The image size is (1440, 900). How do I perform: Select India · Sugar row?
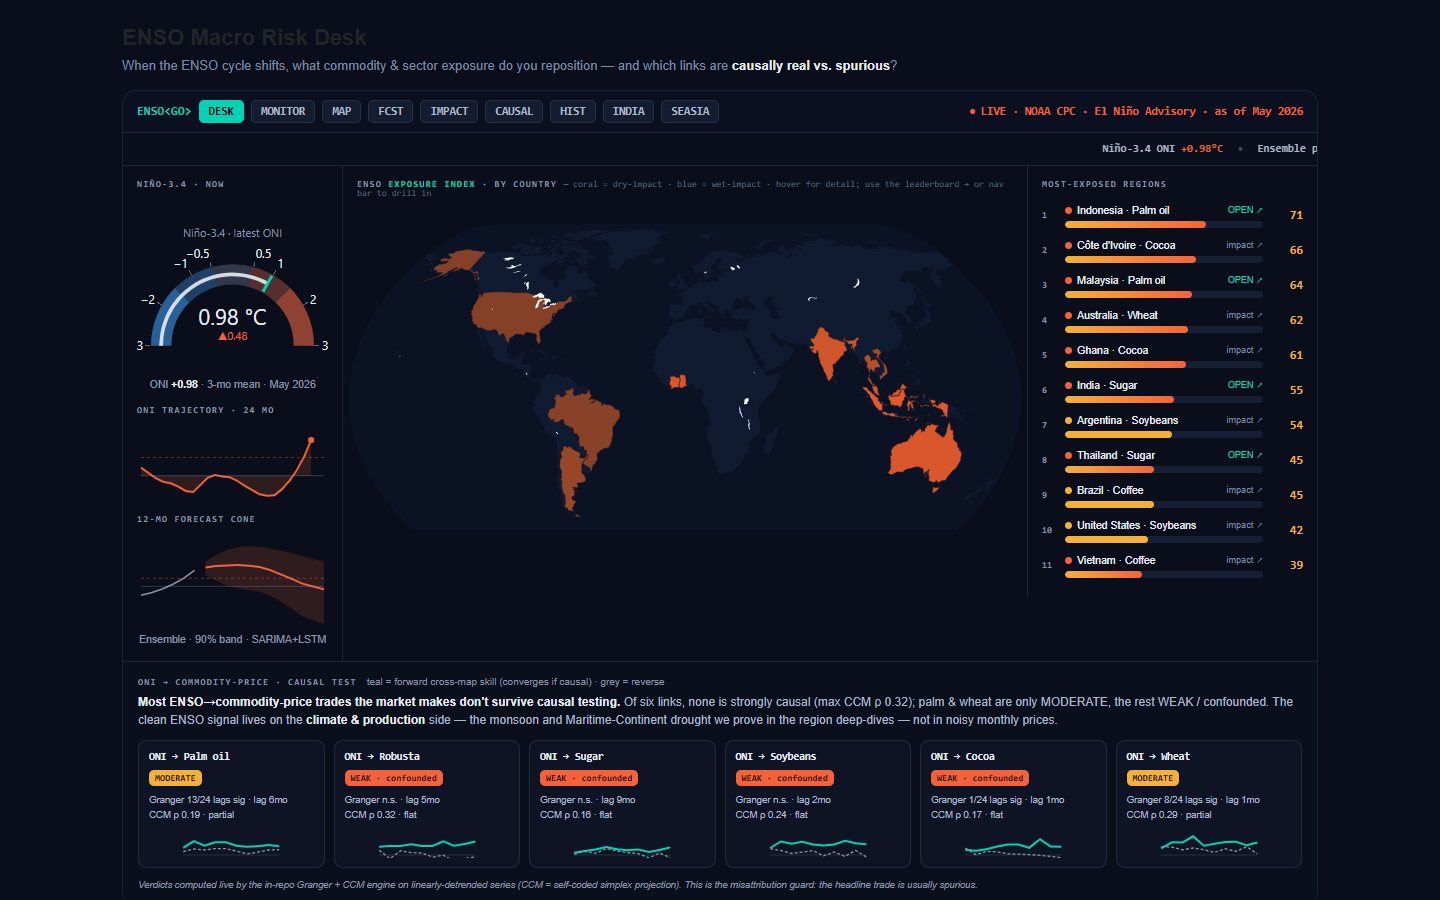[x=1172, y=390]
